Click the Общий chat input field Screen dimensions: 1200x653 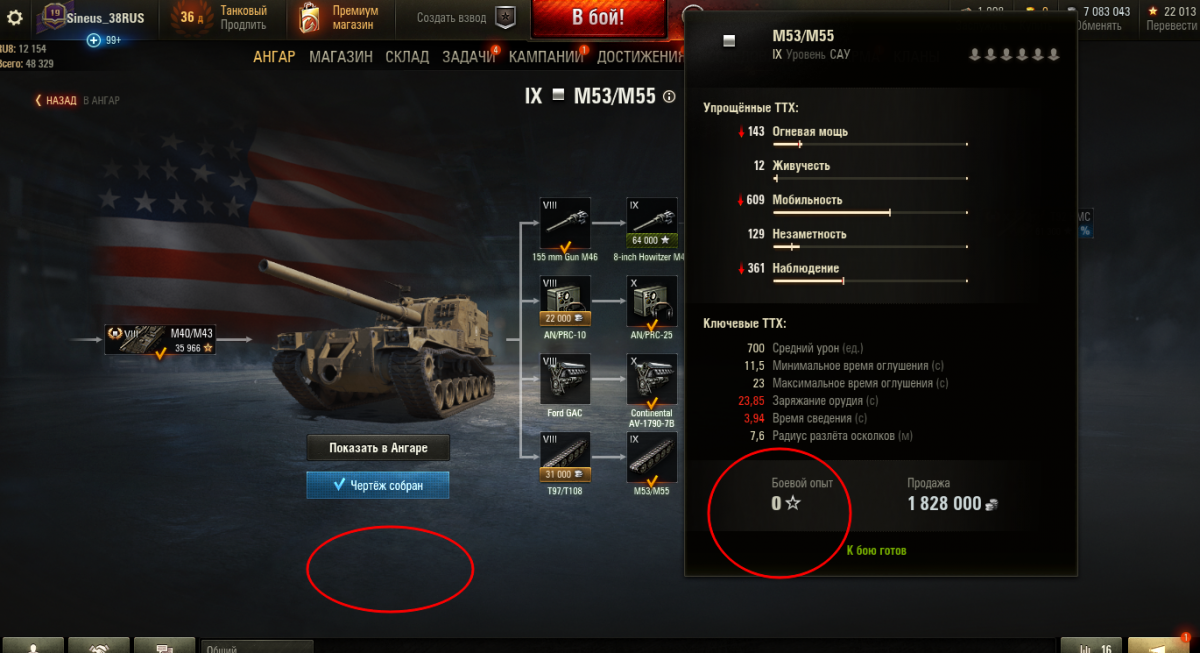click(x=258, y=647)
